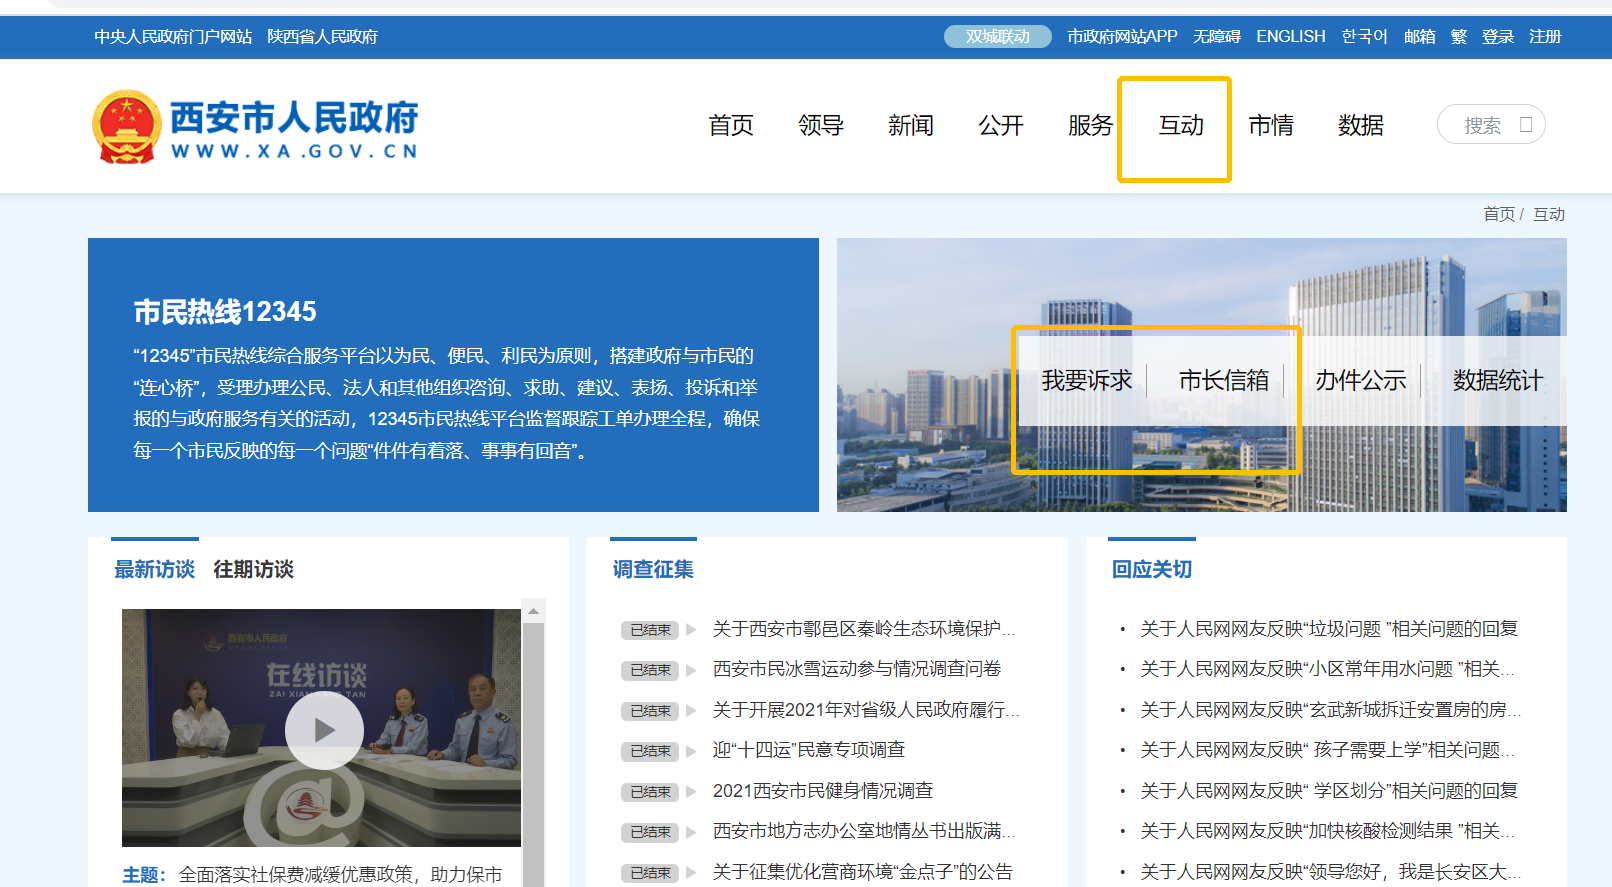Open 关于西安市鄠邑区秦岭生态环境保护 survey
This screenshot has height=887, width=1612.
click(x=864, y=629)
